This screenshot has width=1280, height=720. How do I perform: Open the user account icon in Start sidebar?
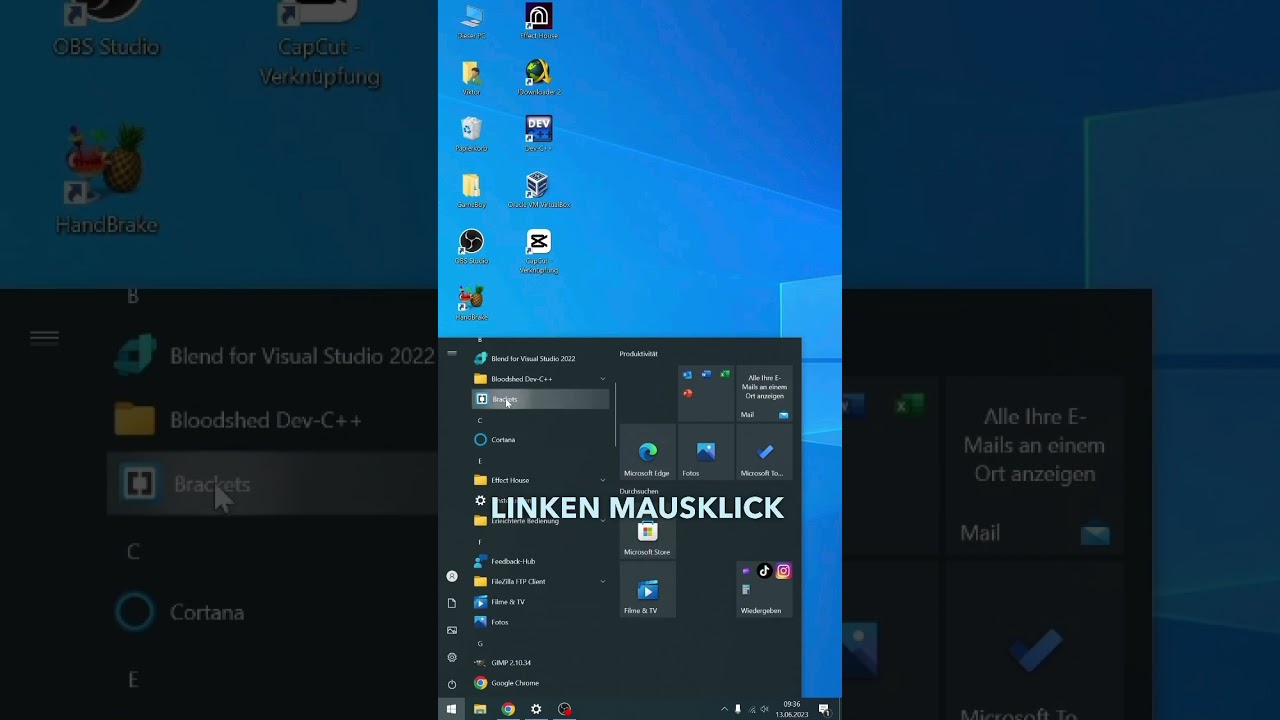click(452, 576)
